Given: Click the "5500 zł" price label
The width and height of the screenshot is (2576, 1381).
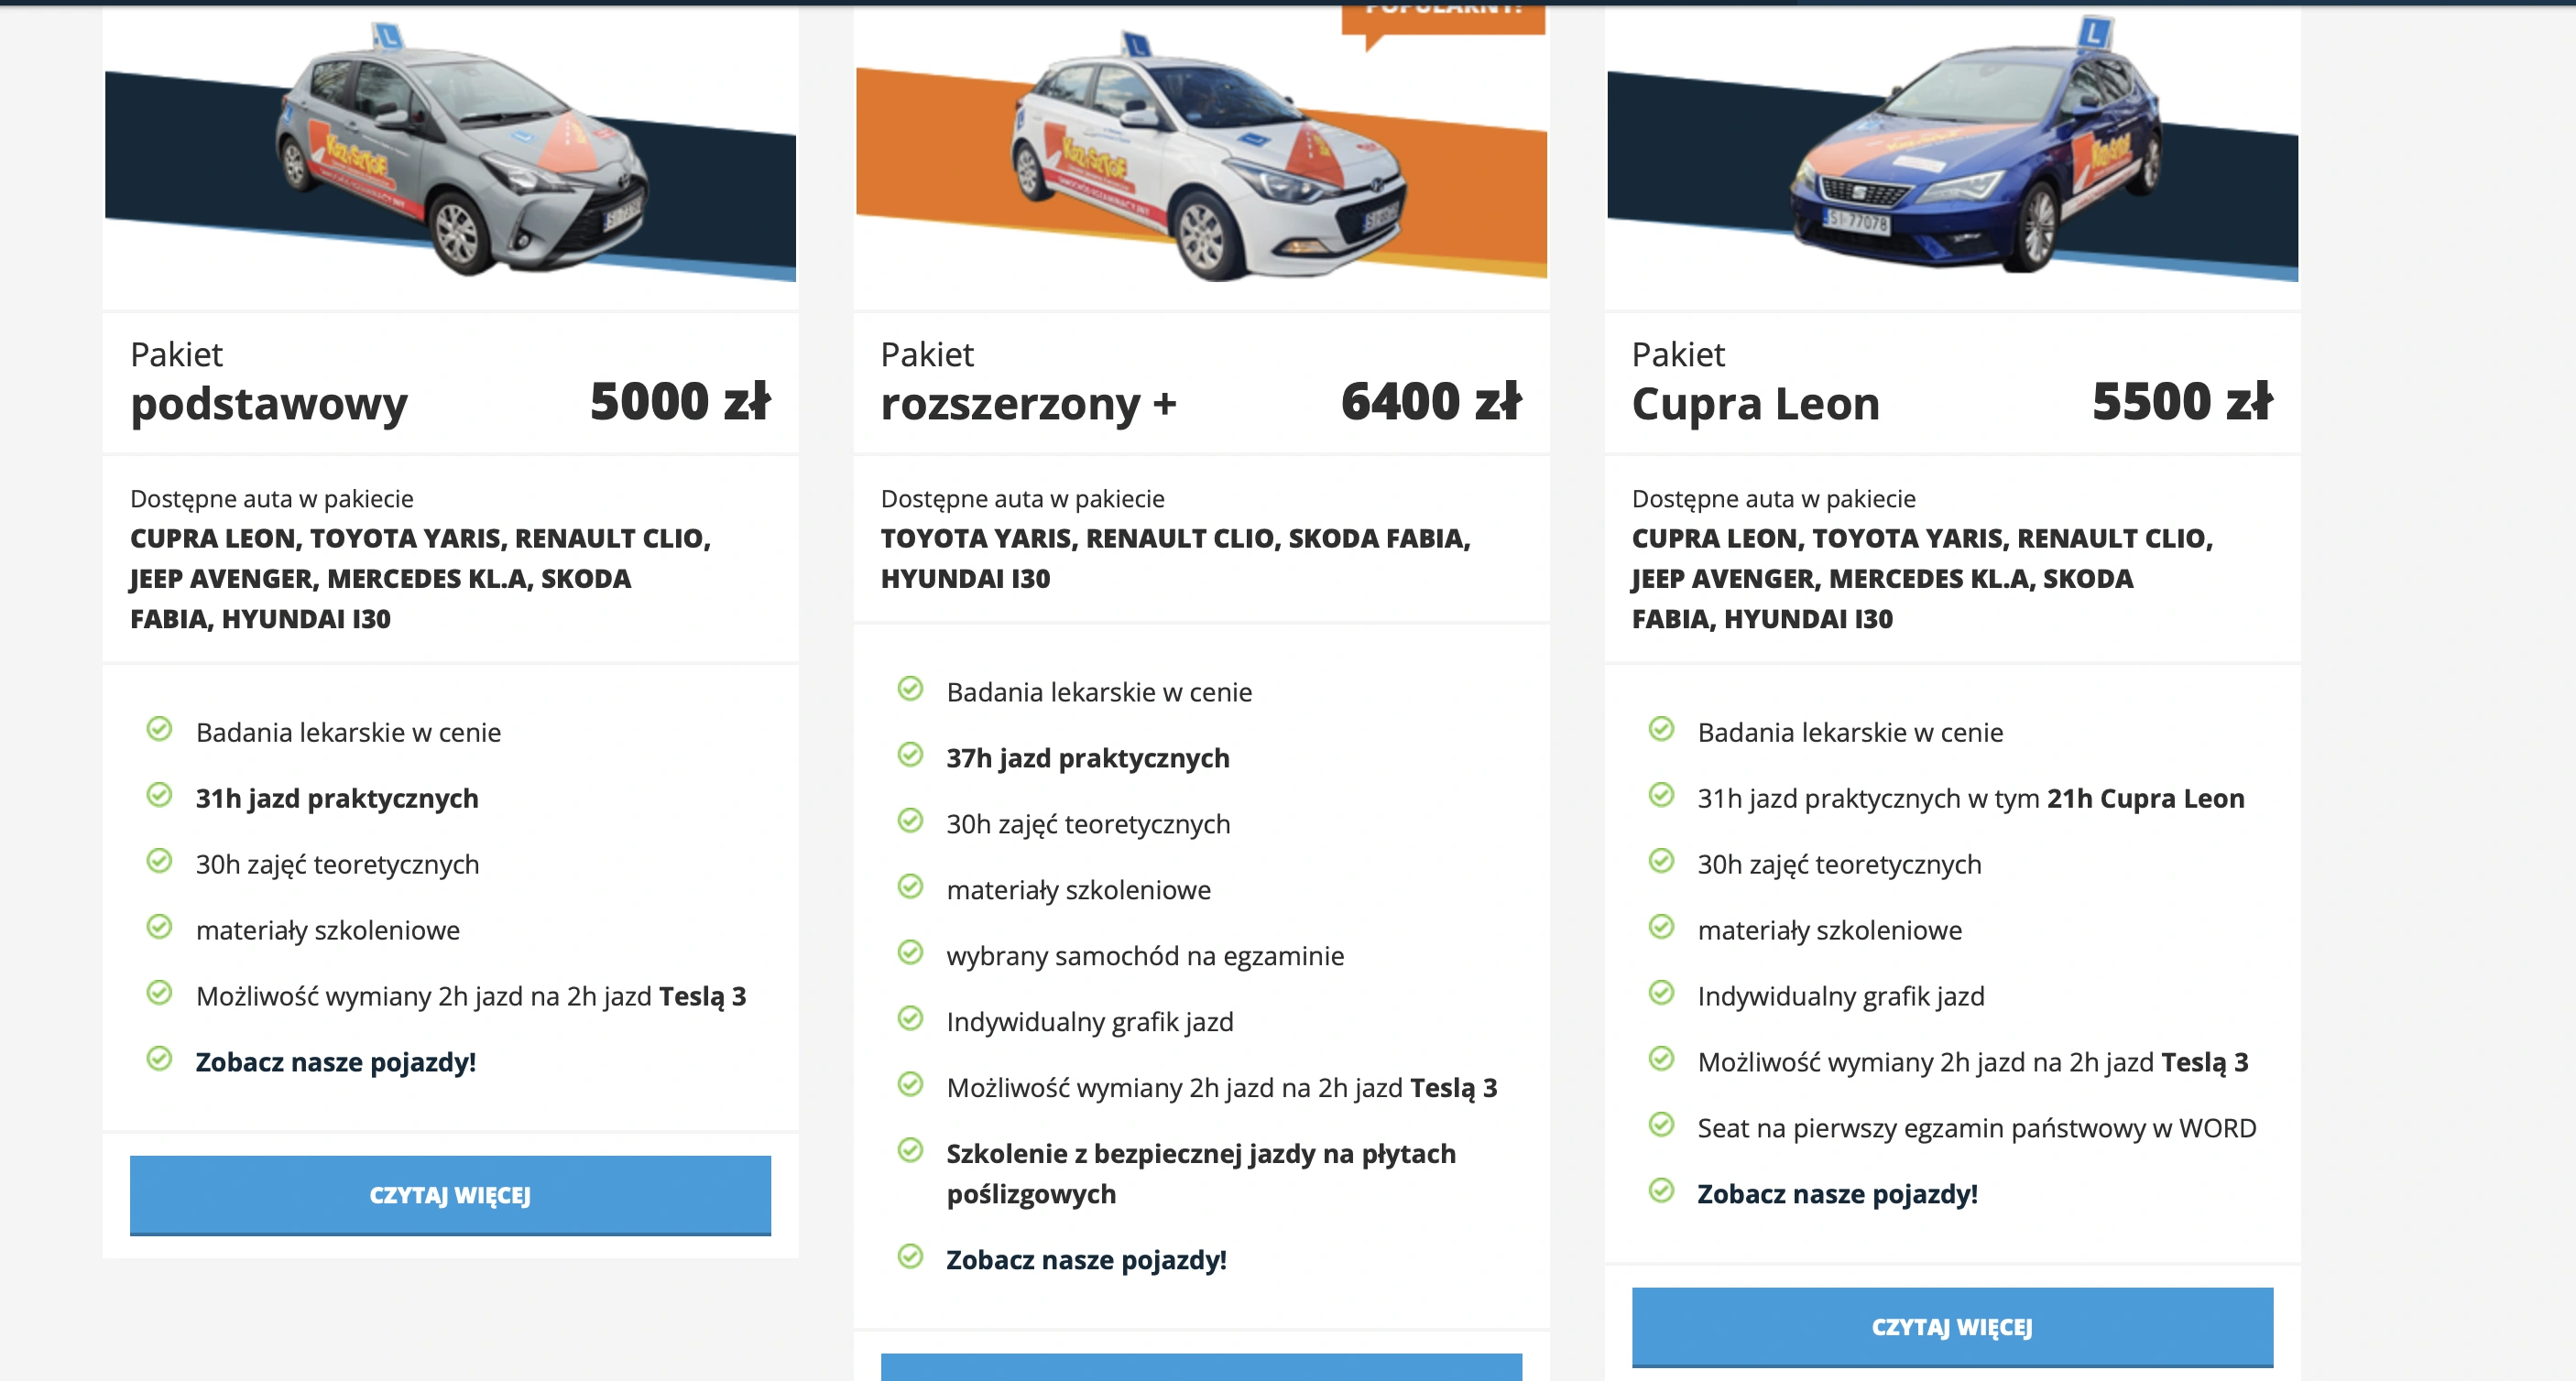Looking at the screenshot, I should [x=2182, y=402].
